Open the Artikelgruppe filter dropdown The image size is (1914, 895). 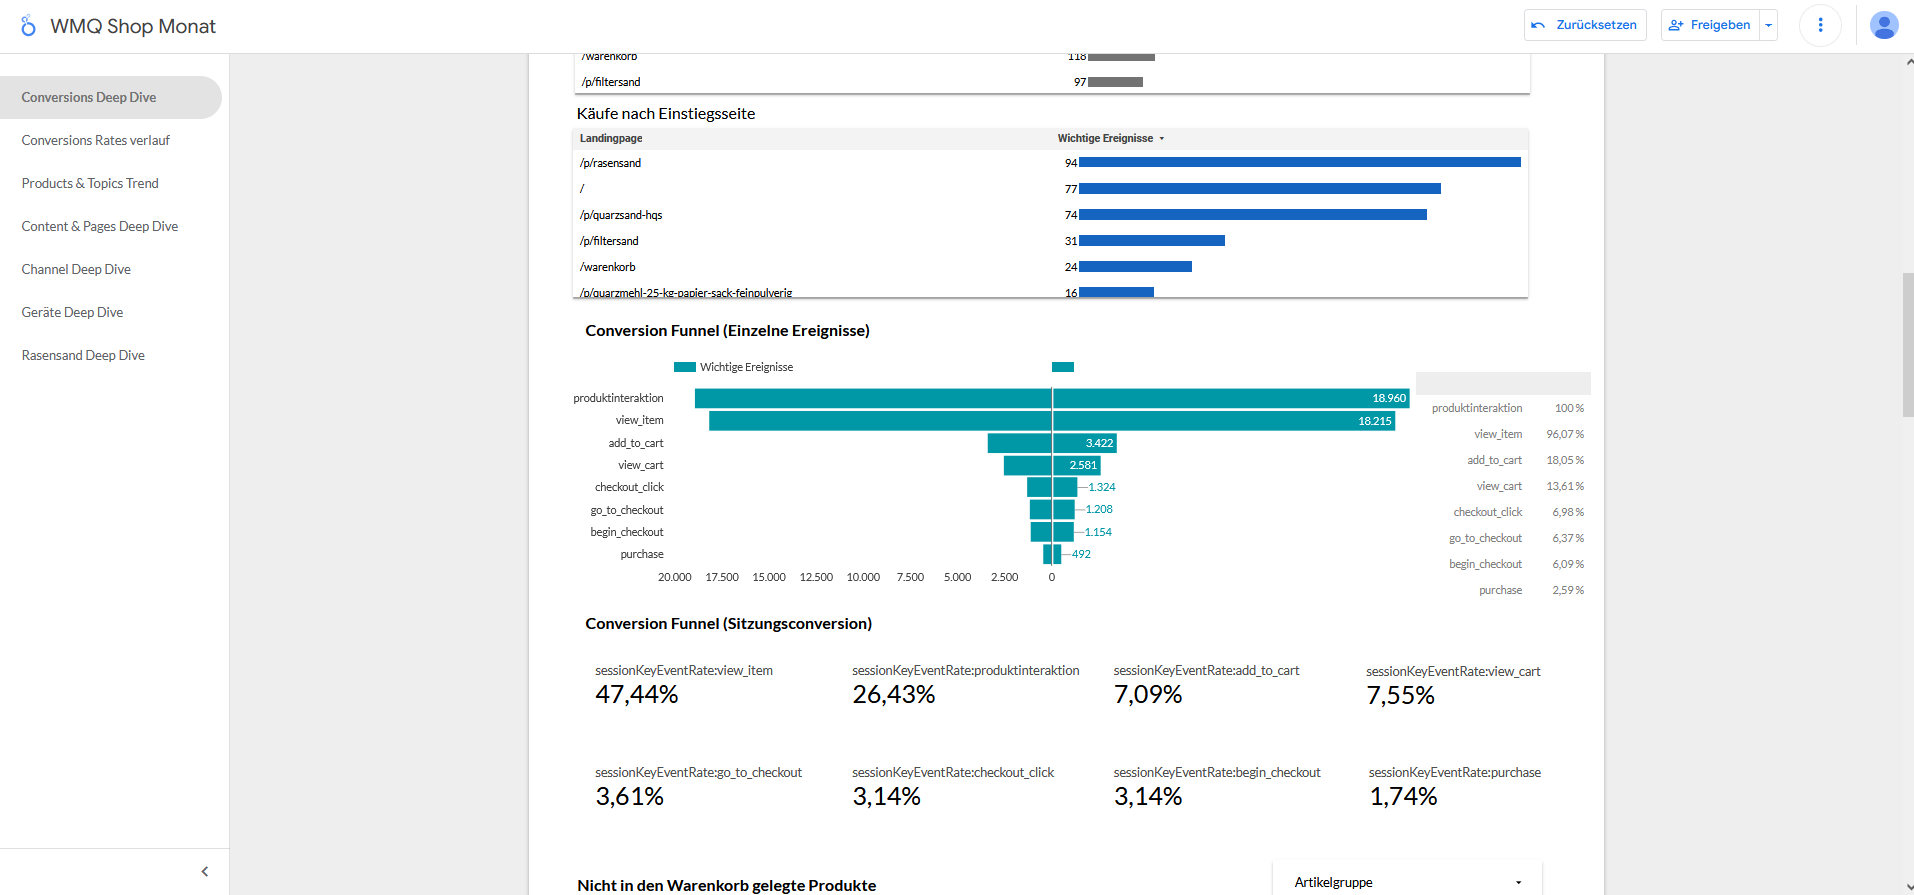coord(1407,882)
